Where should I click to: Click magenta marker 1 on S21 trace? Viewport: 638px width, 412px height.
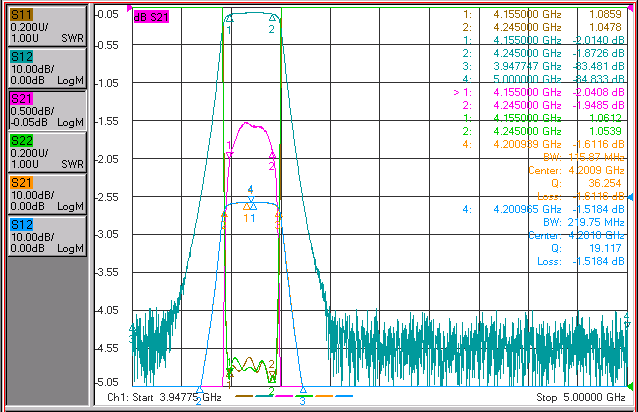coord(229,155)
